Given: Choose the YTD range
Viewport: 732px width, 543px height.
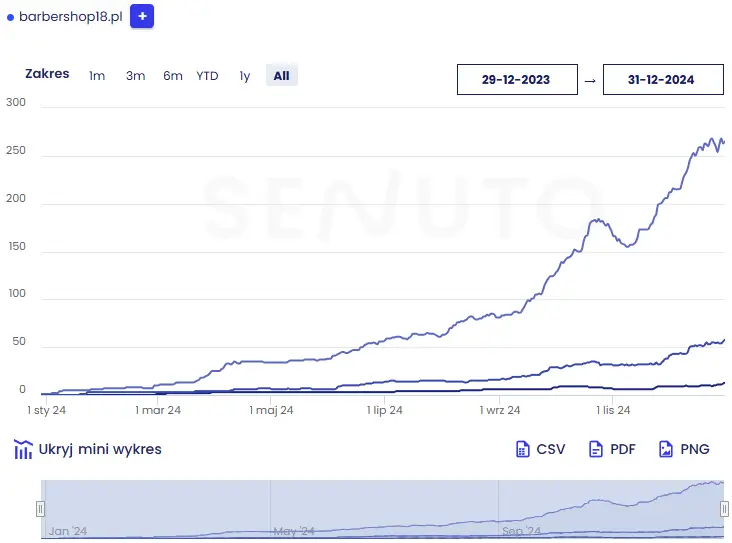Looking at the screenshot, I should click(207, 76).
